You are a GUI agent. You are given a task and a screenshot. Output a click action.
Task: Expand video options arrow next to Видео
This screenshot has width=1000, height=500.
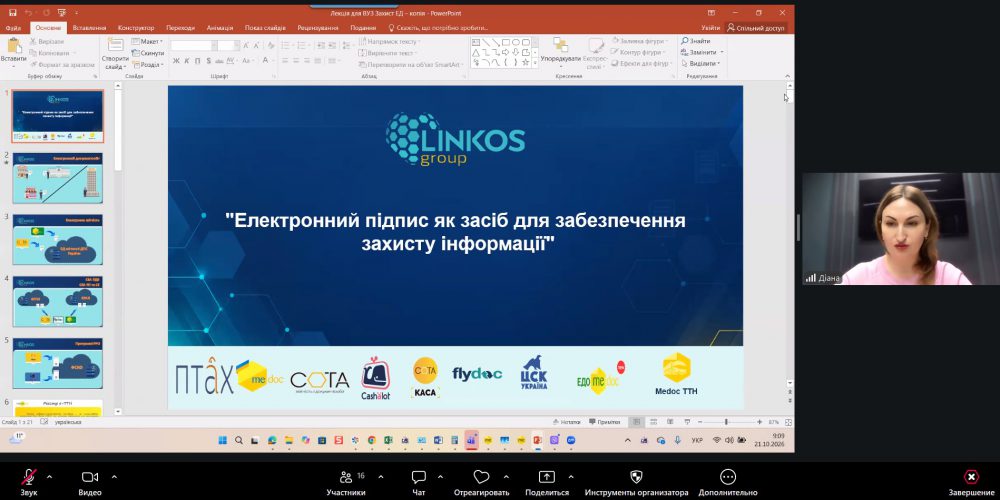click(x=114, y=476)
